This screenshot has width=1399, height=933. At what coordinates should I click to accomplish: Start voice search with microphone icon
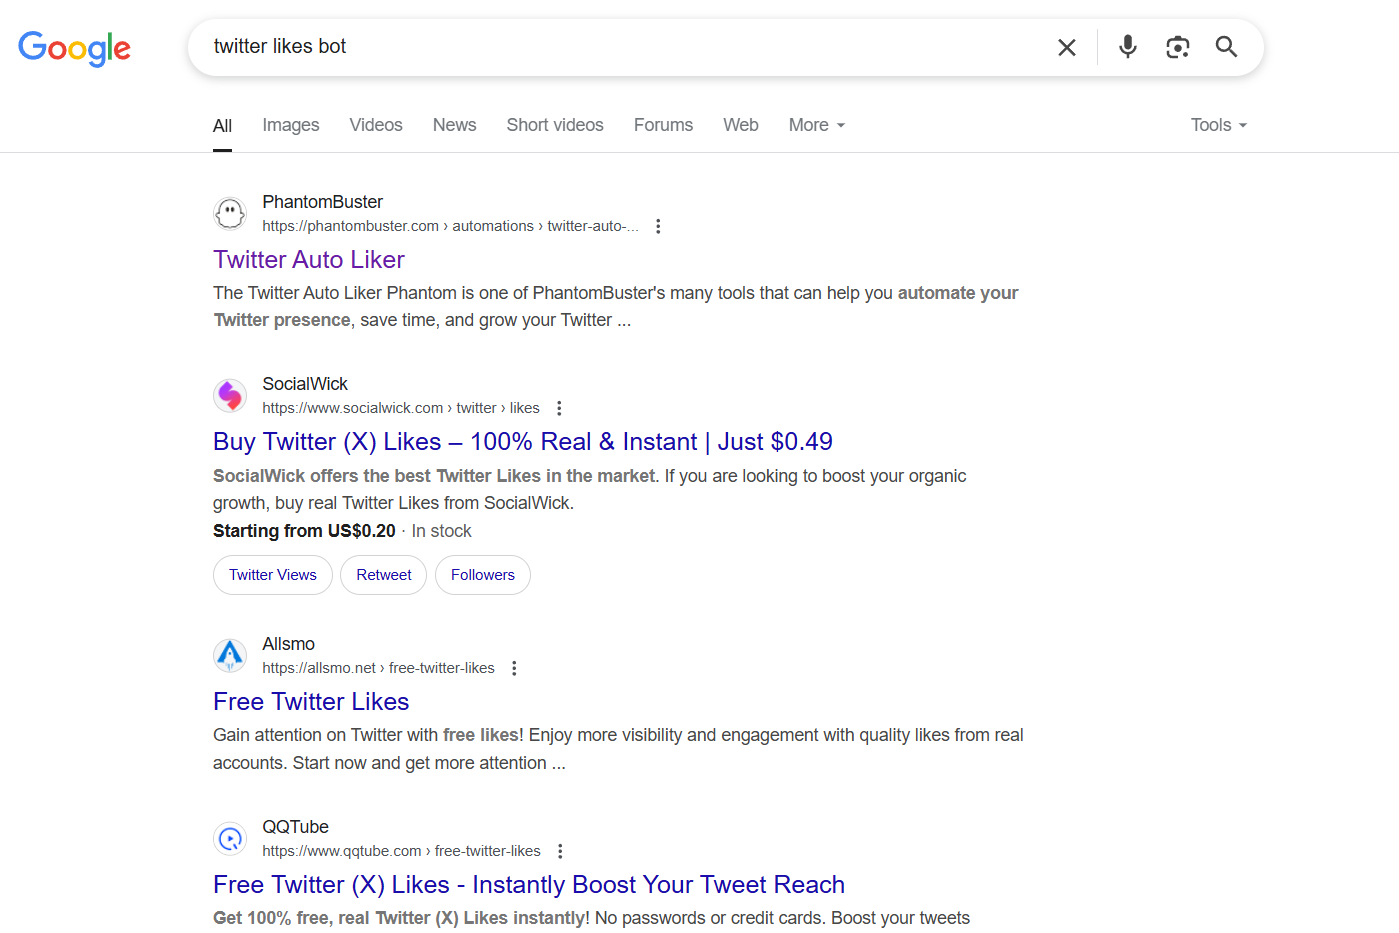click(x=1128, y=47)
